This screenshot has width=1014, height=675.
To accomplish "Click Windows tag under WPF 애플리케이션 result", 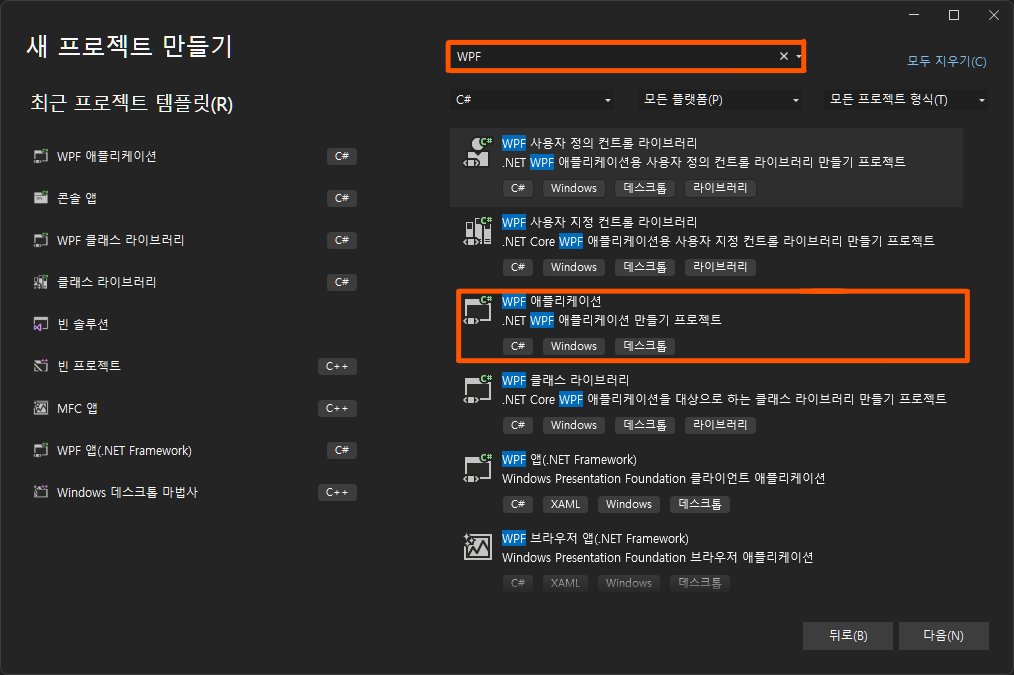I will click(574, 346).
